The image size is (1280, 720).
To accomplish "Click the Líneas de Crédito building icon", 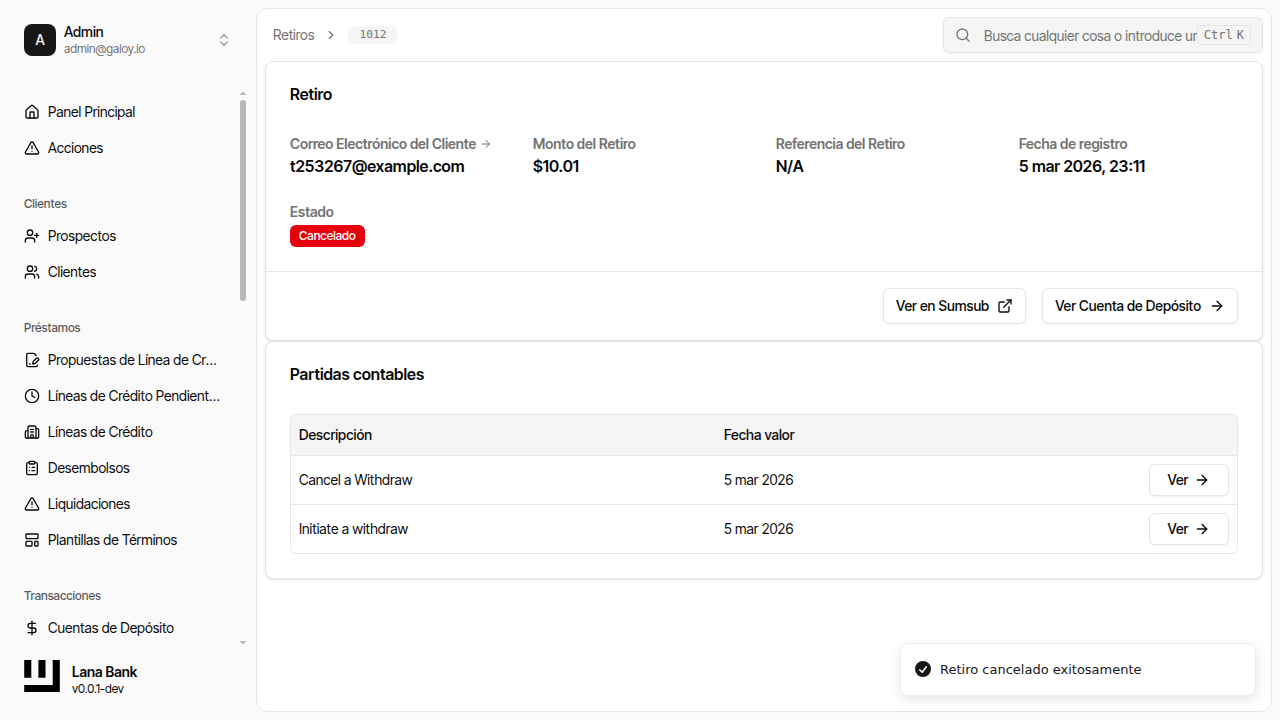I will (32, 432).
